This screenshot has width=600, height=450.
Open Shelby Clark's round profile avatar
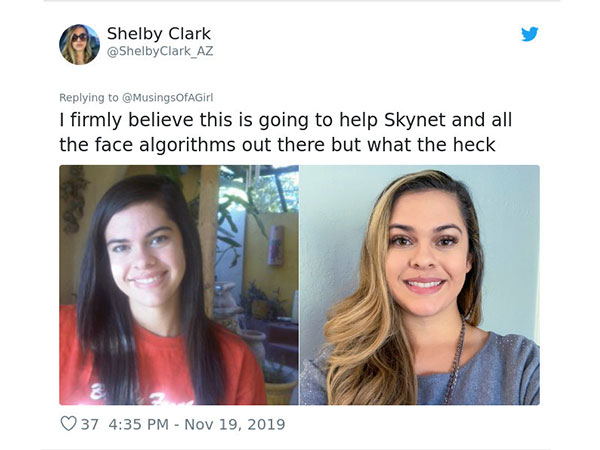pos(79,44)
